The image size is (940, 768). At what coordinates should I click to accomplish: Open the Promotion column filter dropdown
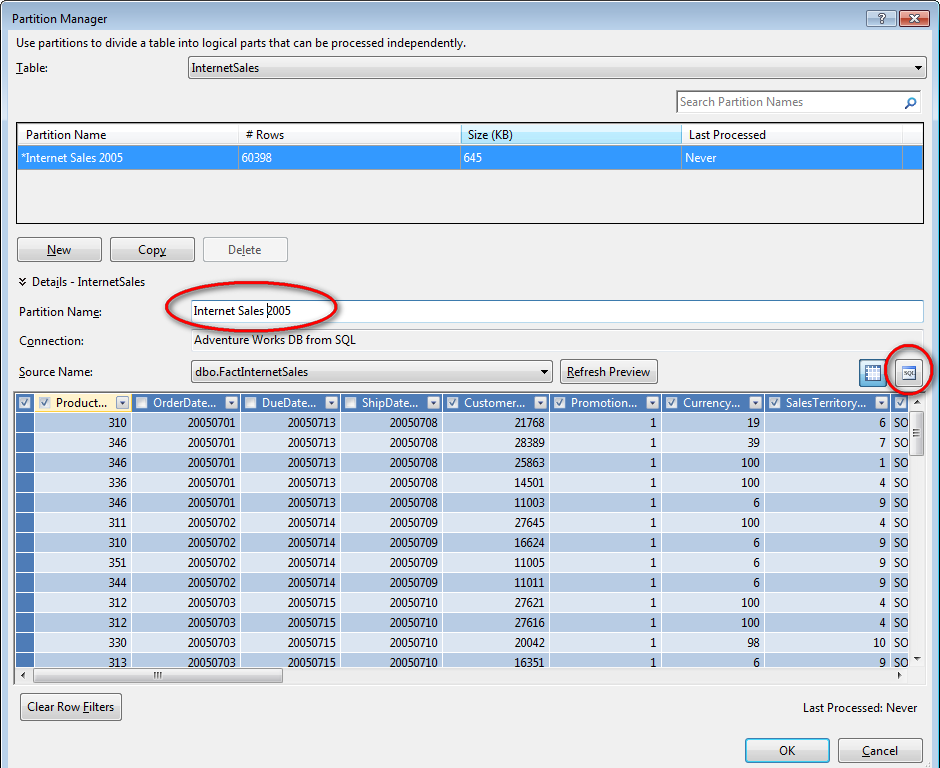tap(652, 403)
